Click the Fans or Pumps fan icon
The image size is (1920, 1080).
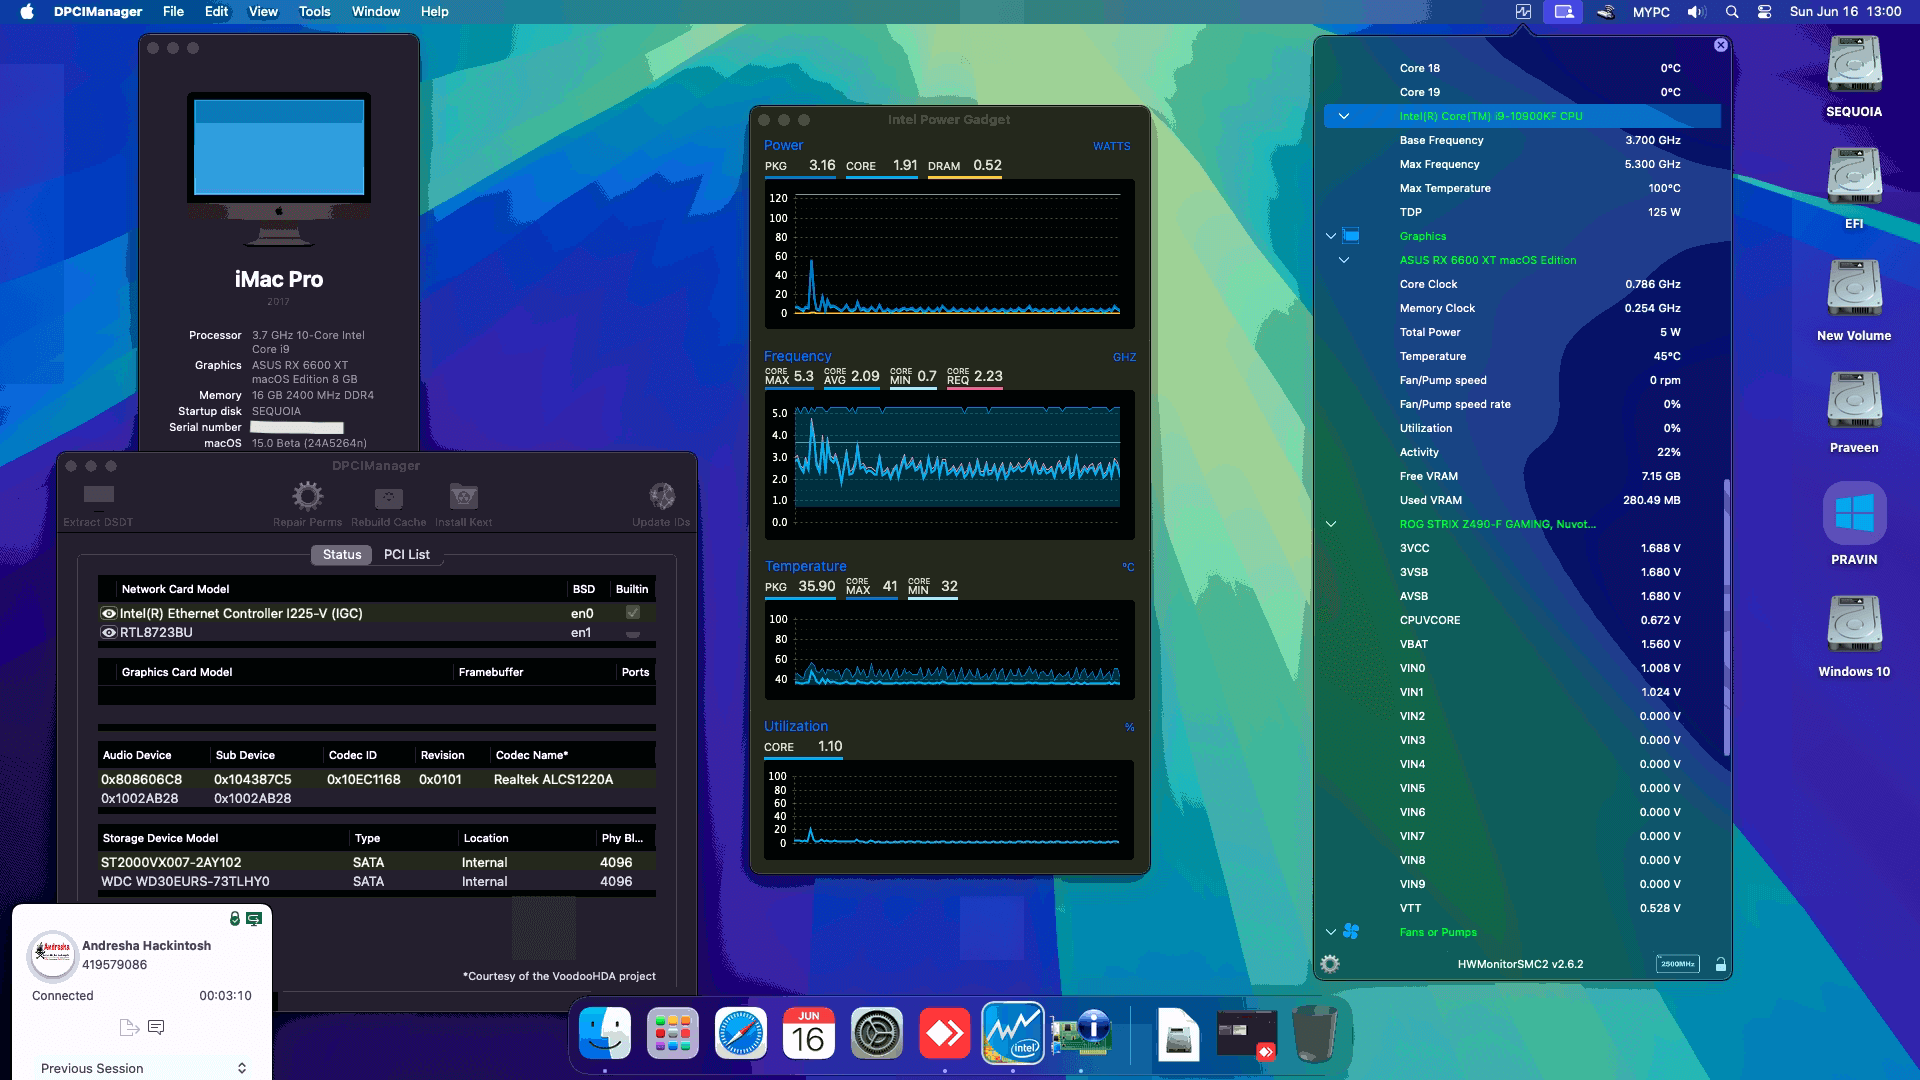1351,931
